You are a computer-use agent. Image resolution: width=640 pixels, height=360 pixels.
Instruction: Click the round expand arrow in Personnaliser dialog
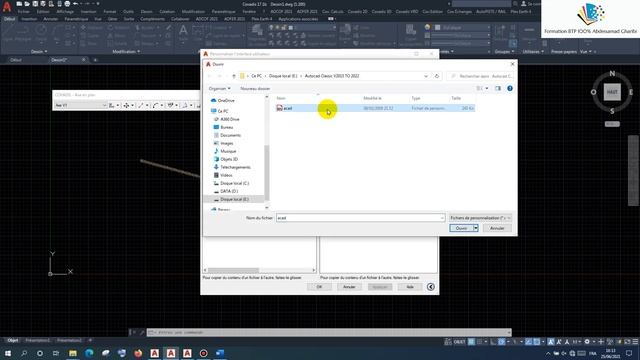click(431, 287)
